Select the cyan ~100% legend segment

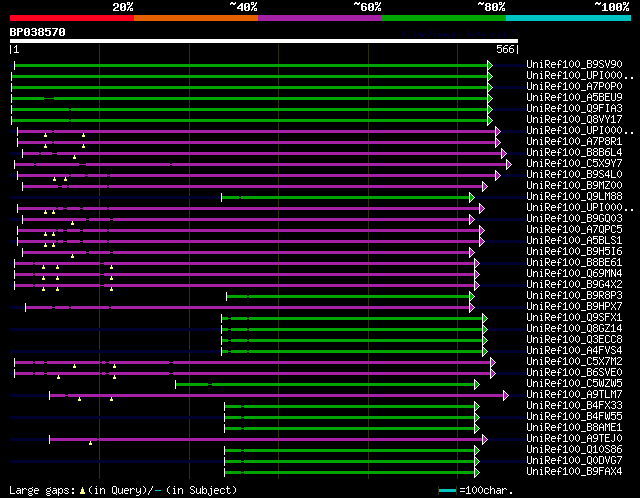coord(567,18)
